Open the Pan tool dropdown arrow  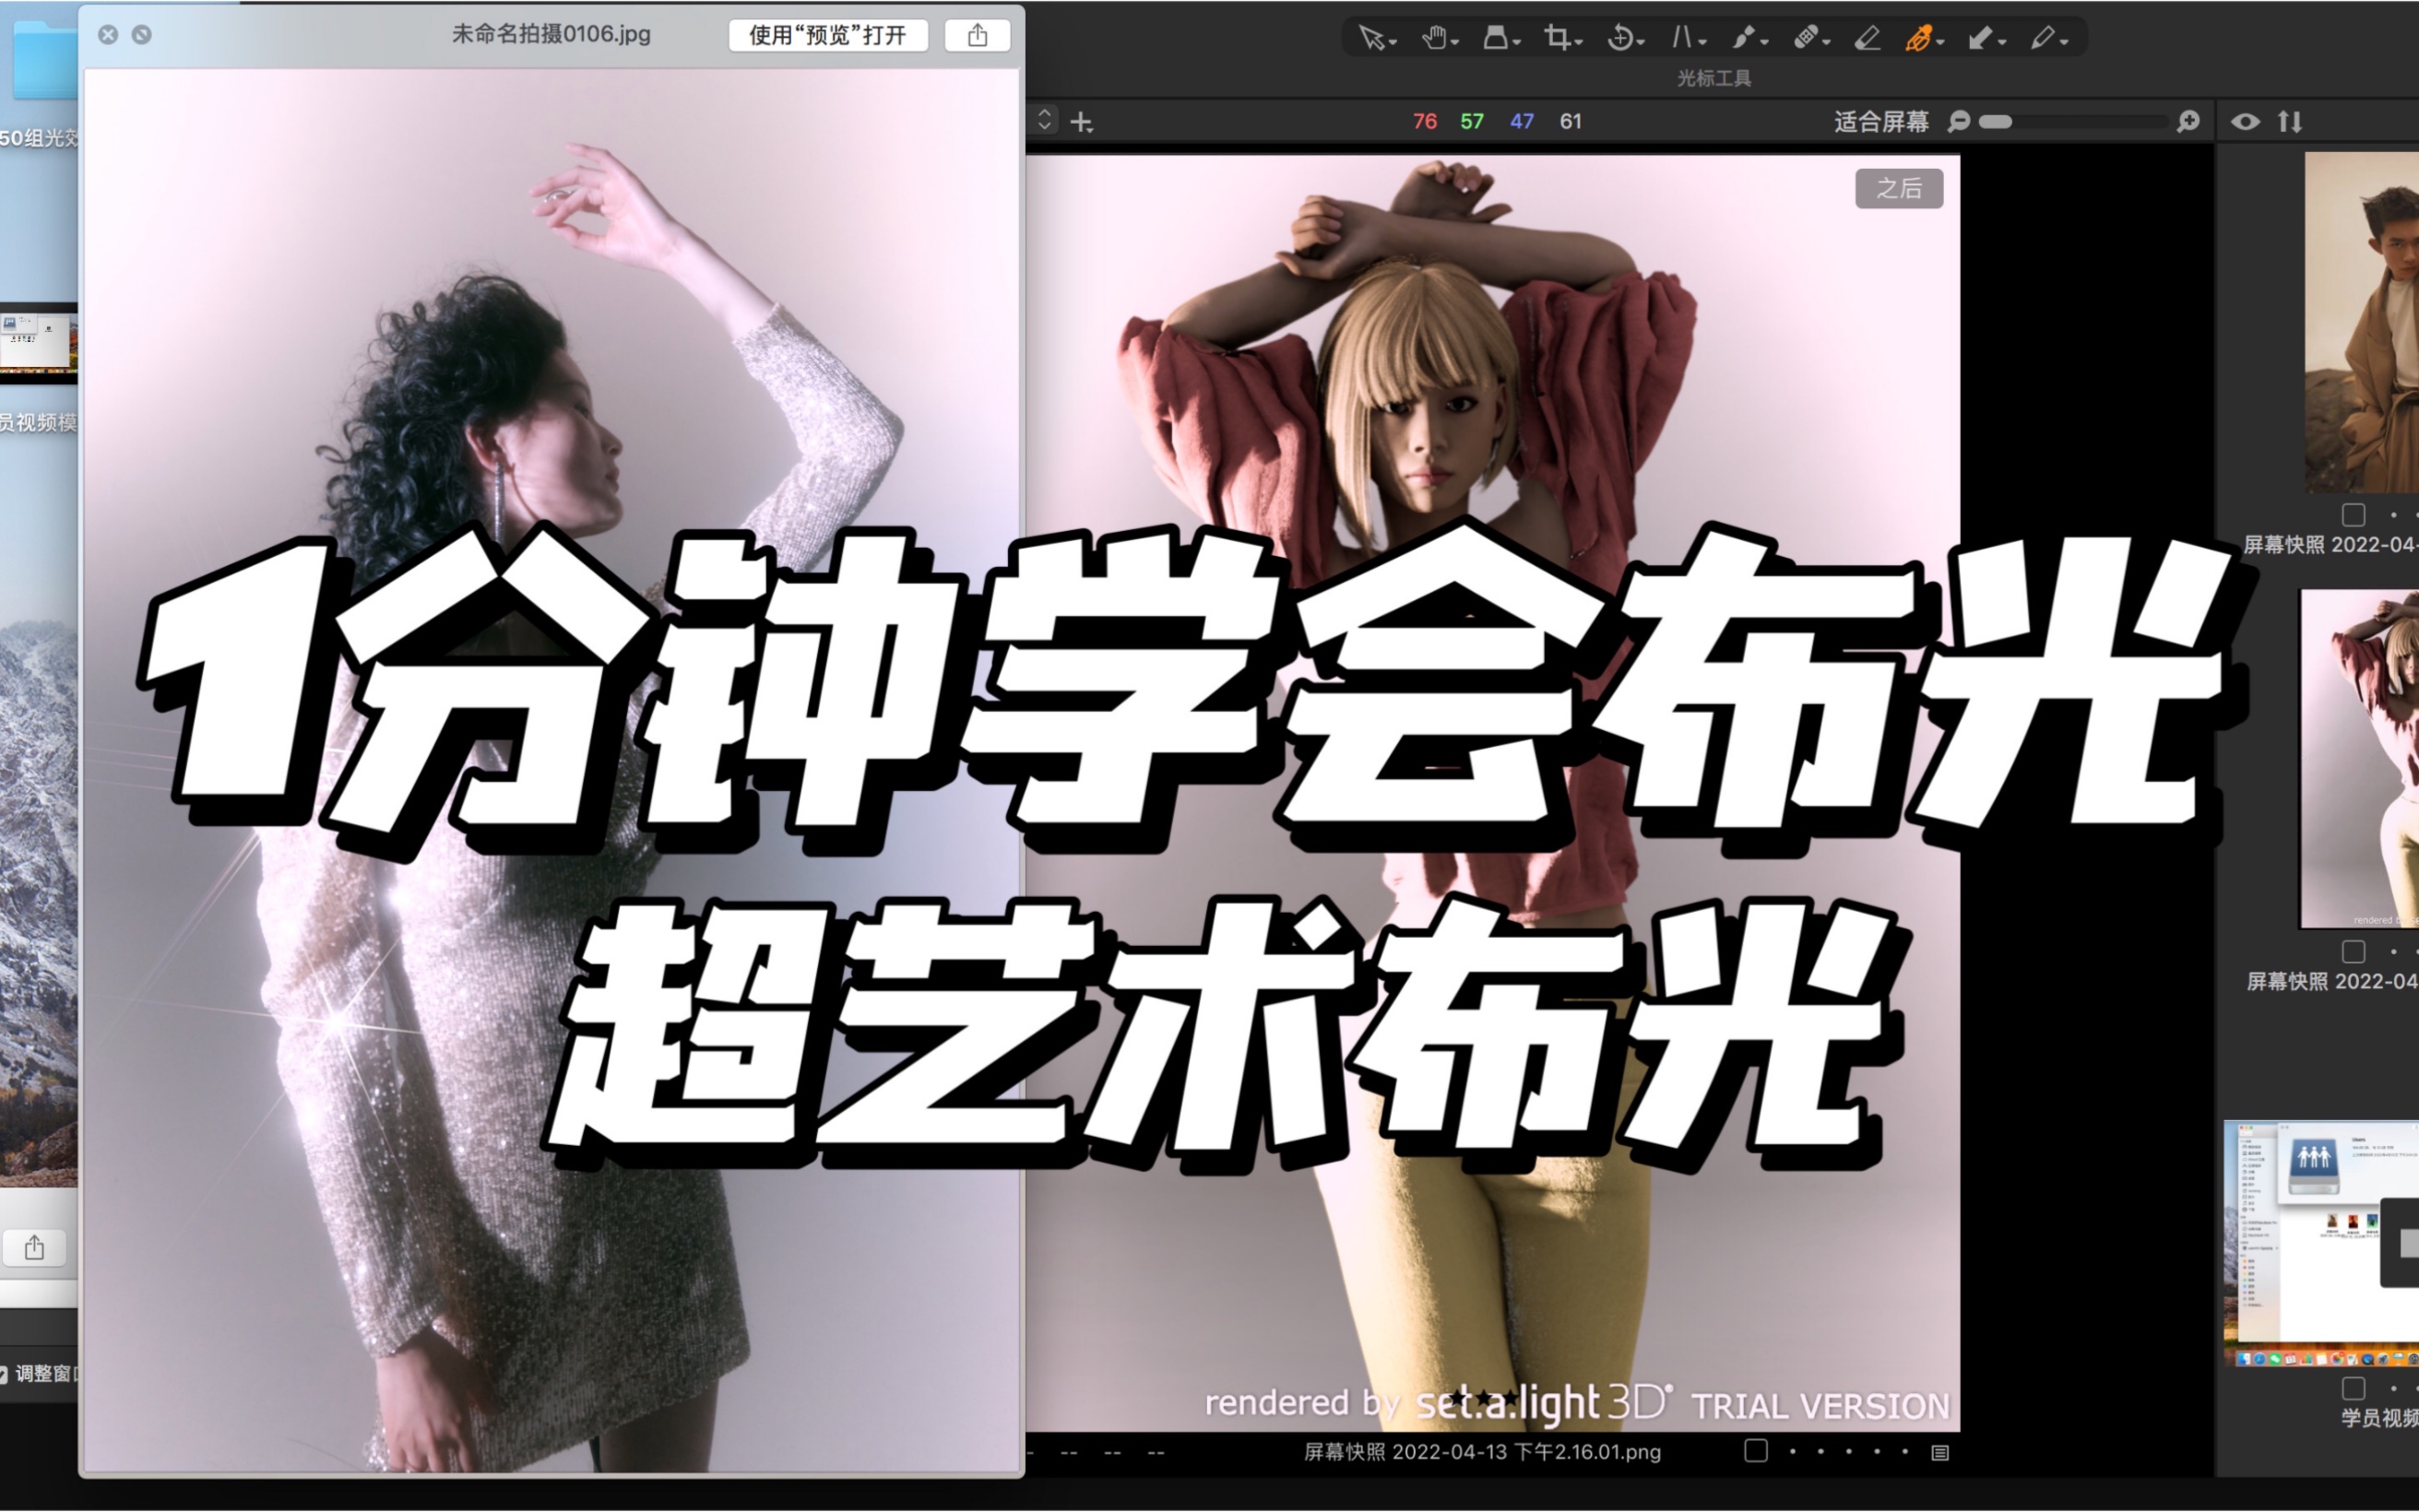(1454, 42)
